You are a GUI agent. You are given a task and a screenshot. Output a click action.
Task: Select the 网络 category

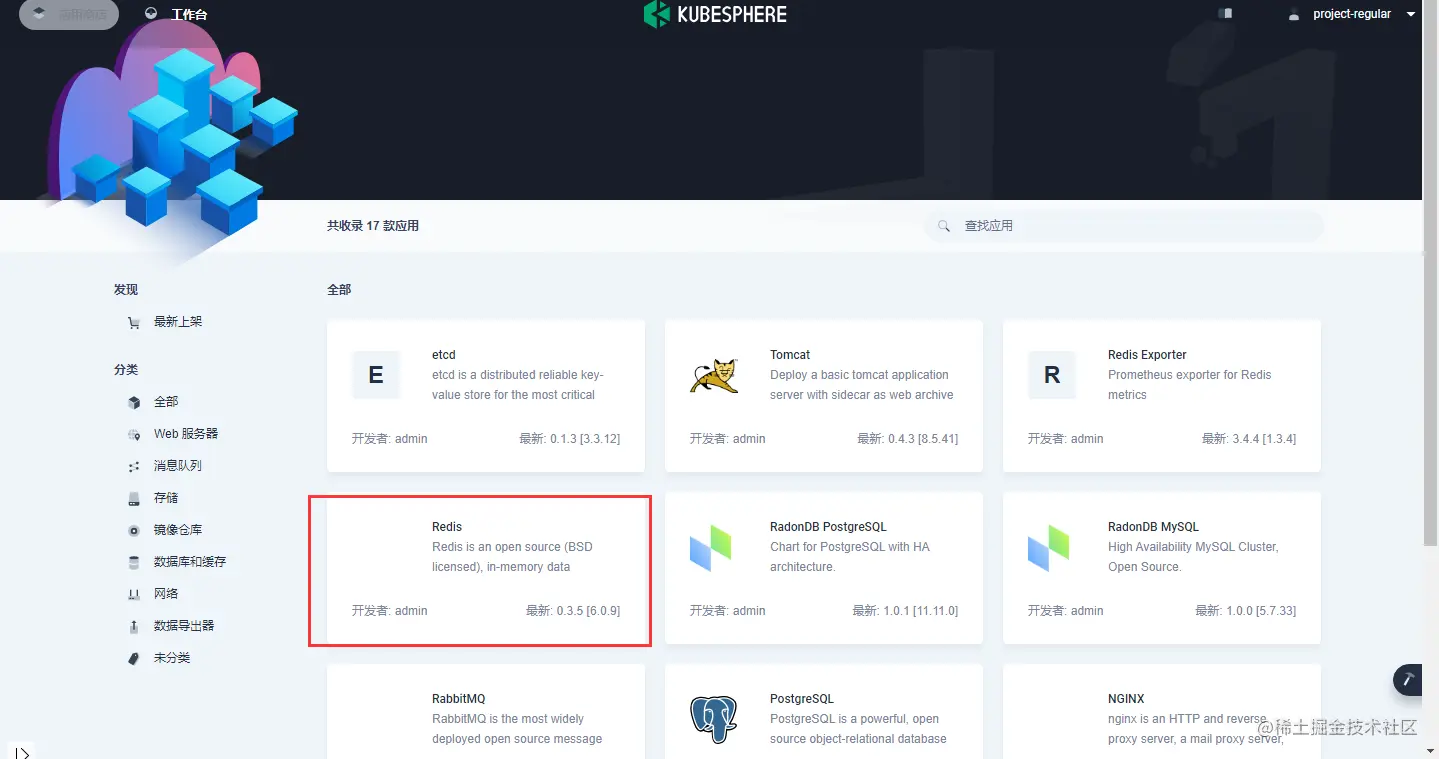pyautogui.click(x=166, y=594)
